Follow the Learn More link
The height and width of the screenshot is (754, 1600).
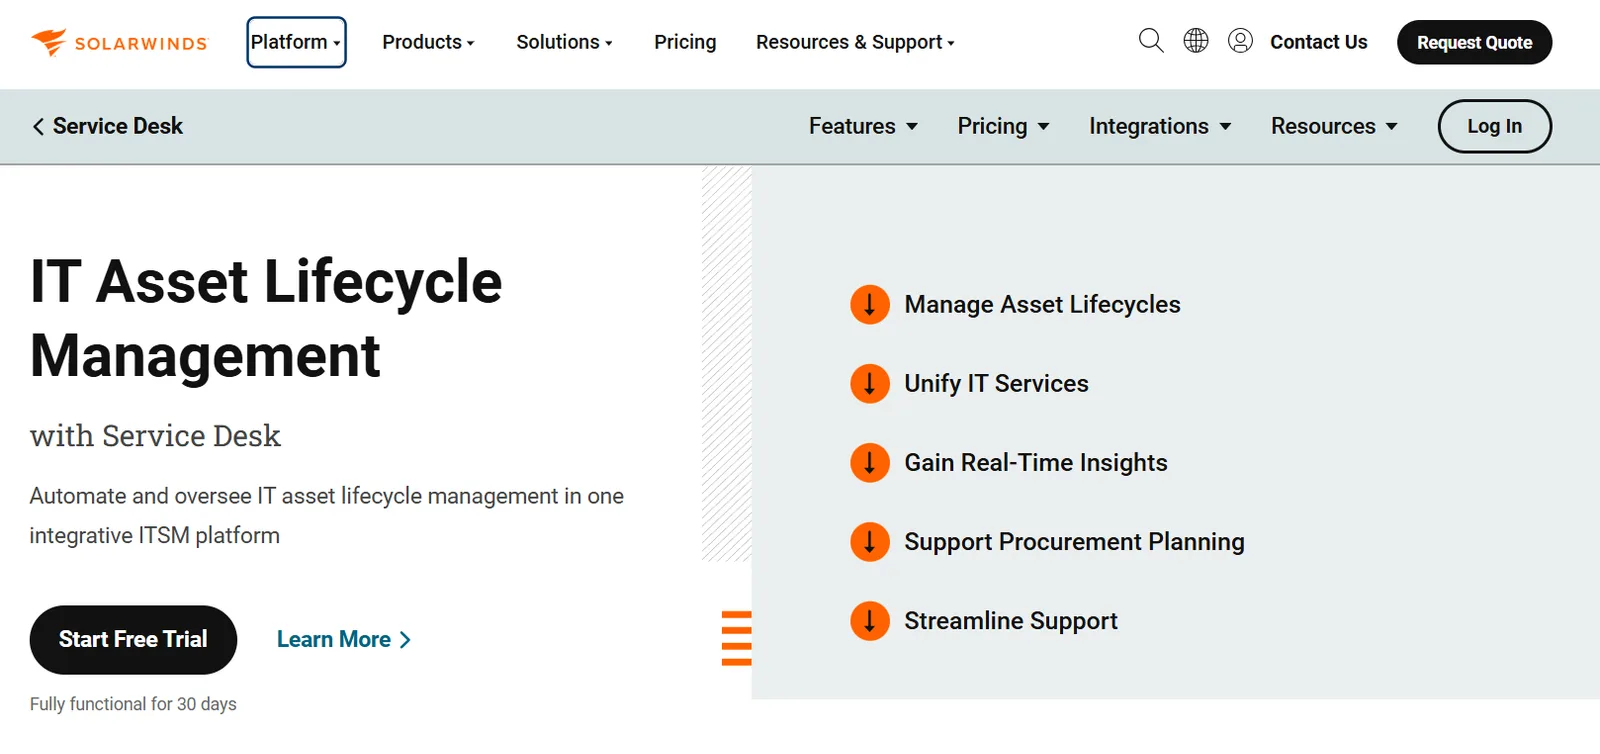click(x=344, y=639)
